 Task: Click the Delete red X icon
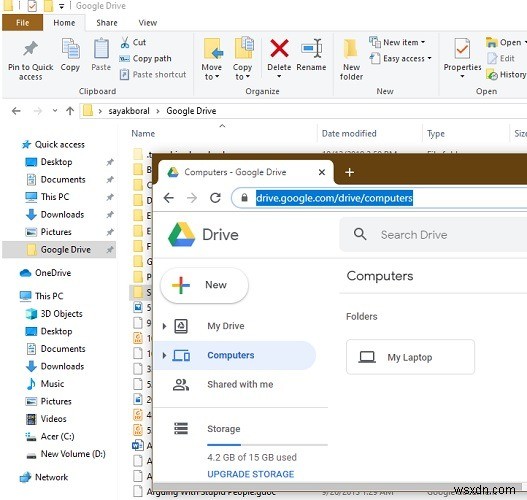pos(279,48)
